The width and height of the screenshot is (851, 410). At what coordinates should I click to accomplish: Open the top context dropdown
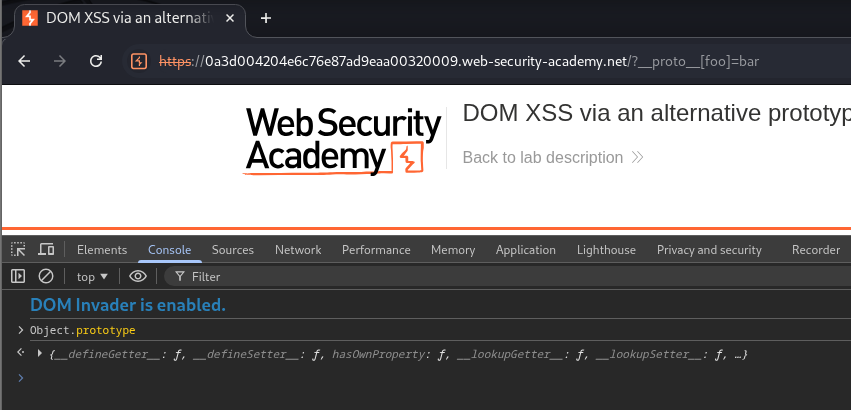pyautogui.click(x=92, y=276)
